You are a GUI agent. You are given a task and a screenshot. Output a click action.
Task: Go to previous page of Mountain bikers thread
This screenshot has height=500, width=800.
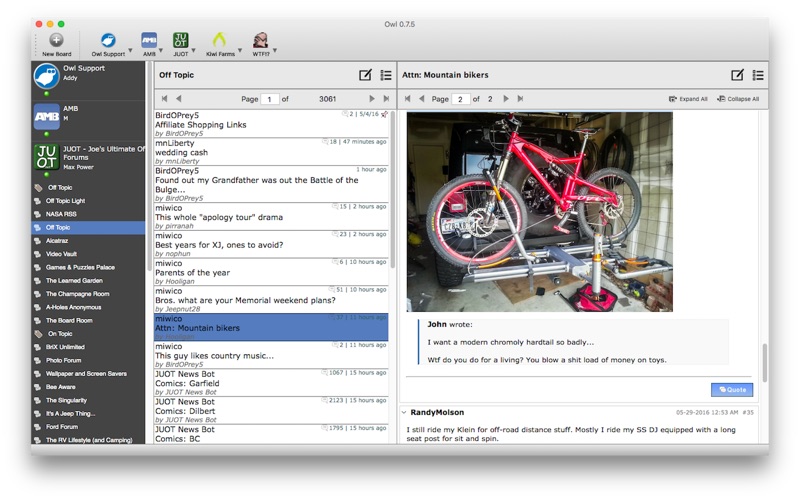pos(421,98)
